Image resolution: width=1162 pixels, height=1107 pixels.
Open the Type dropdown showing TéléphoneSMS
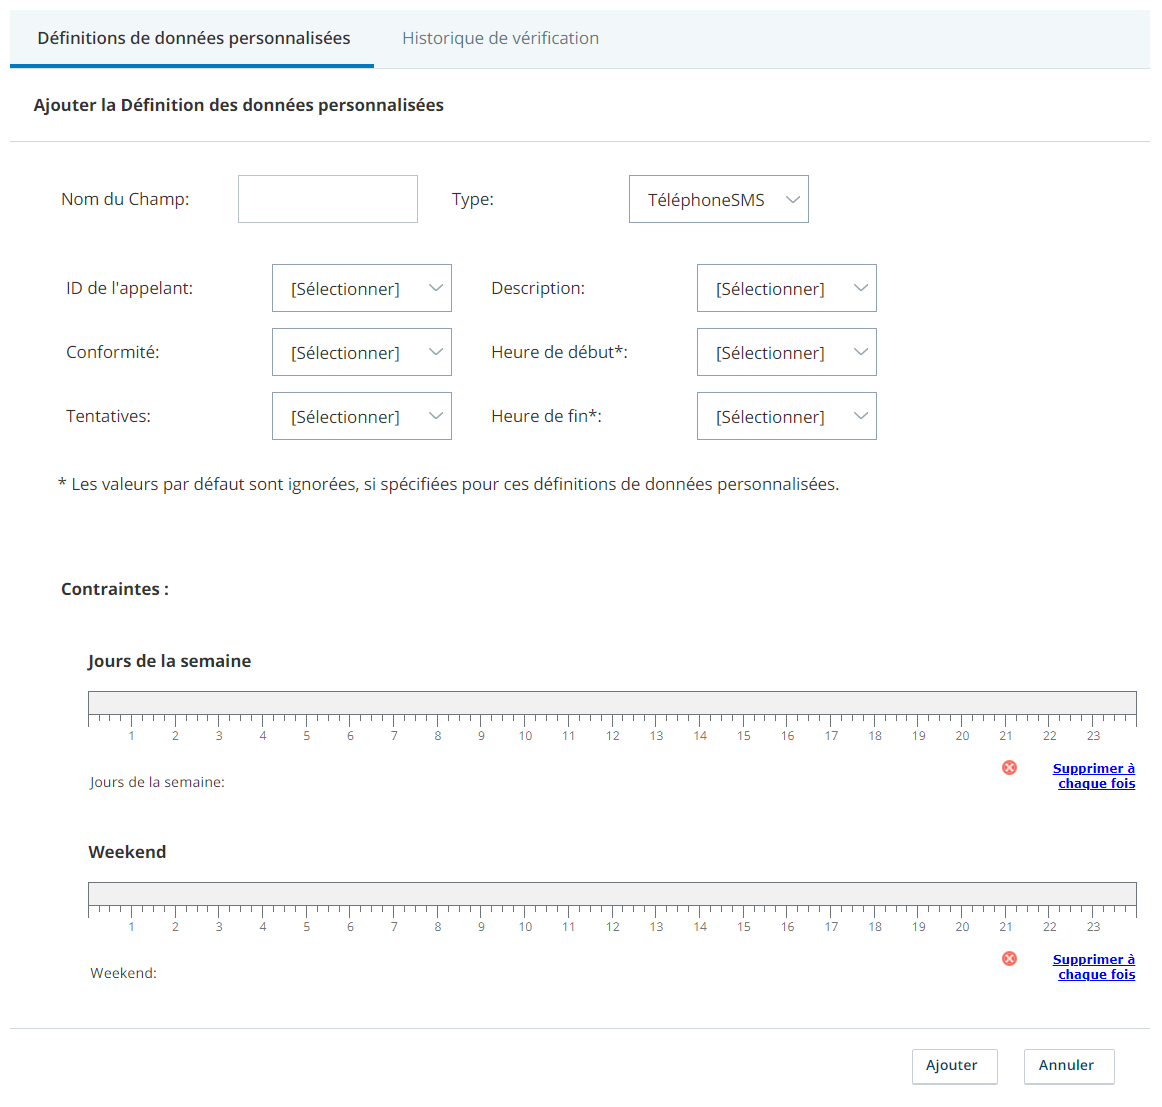[x=718, y=199]
